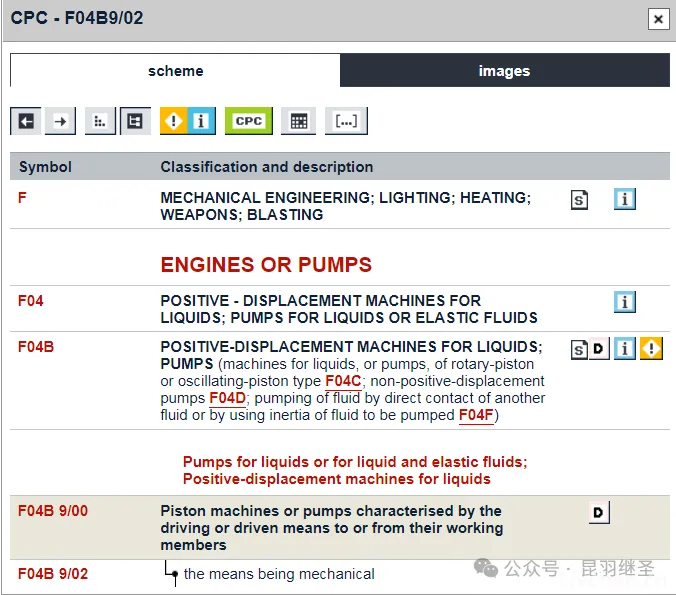Image resolution: width=676 pixels, height=595 pixels.
Task: Click the forward arrow navigation icon
Action: click(61, 121)
